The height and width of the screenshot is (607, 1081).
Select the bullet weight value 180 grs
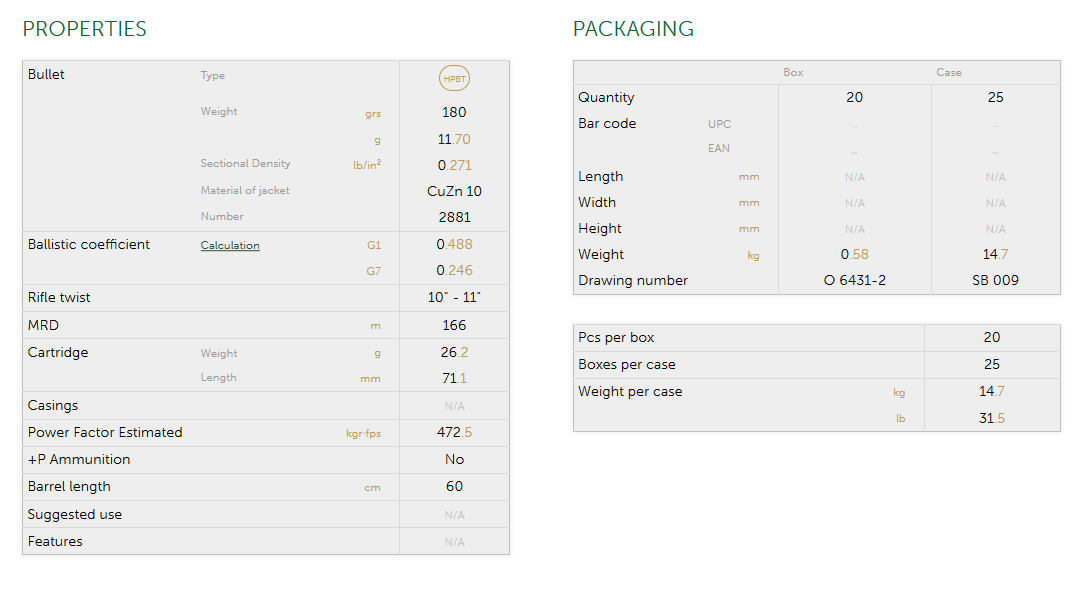454,112
